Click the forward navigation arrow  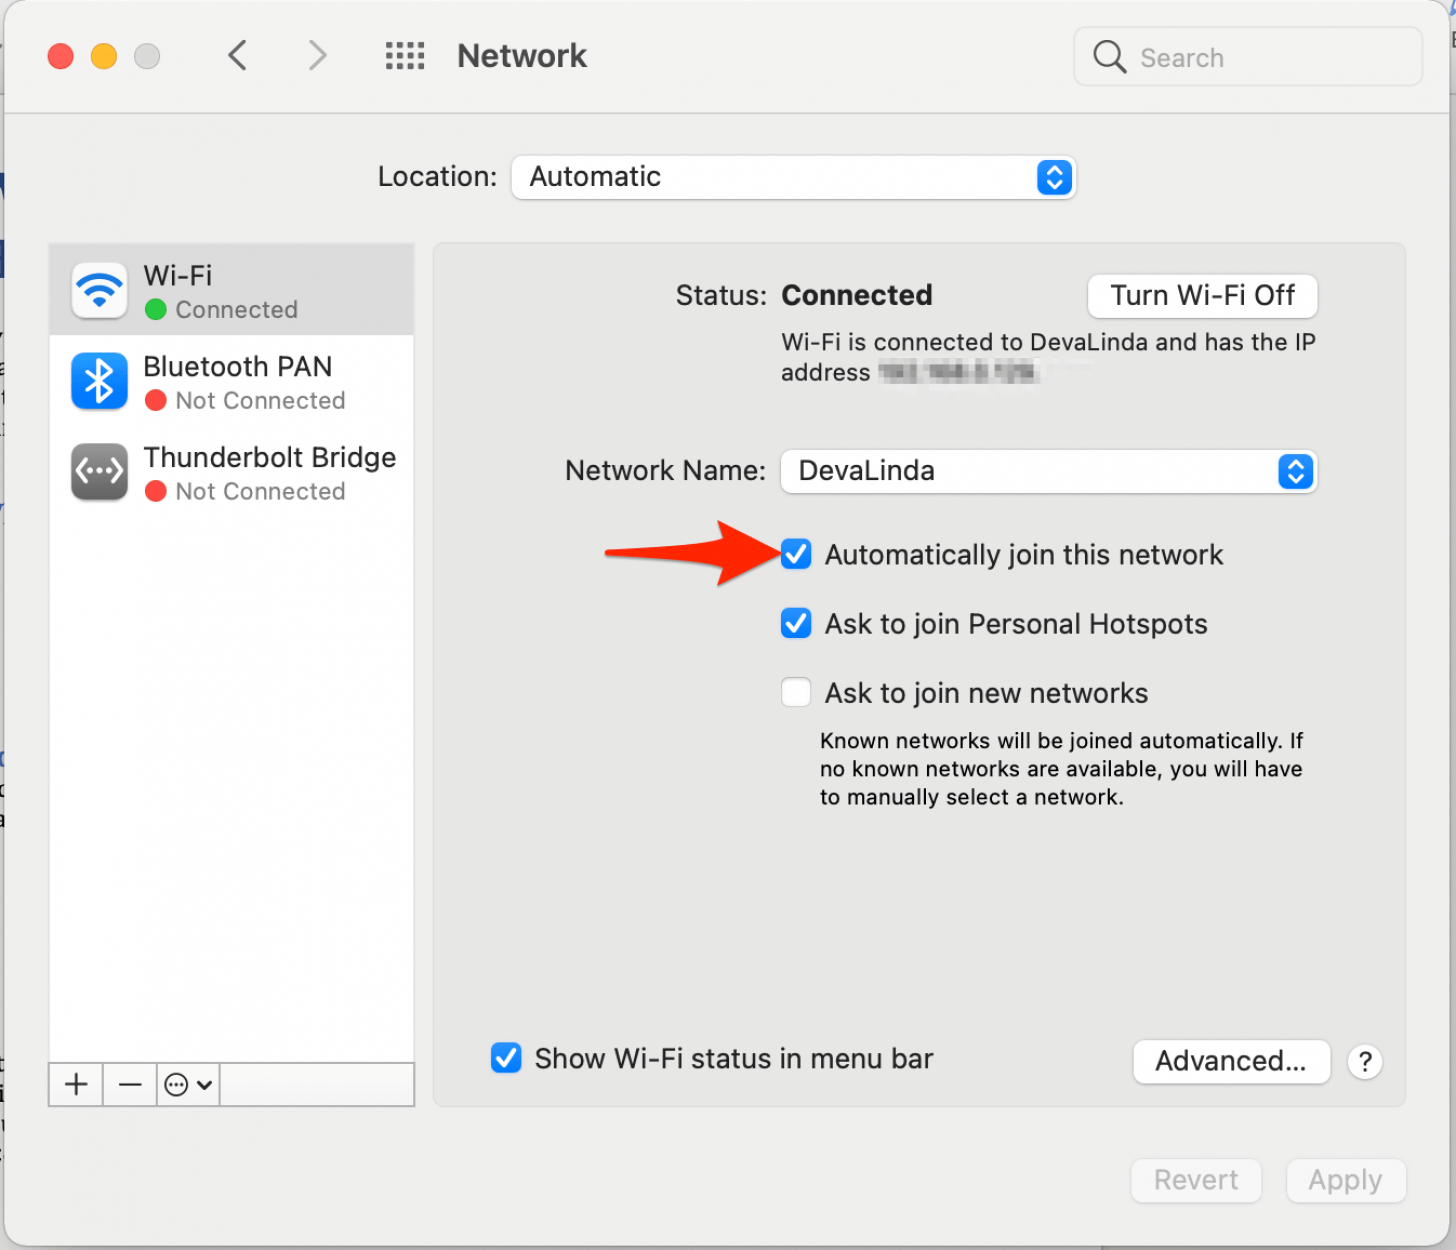[317, 55]
